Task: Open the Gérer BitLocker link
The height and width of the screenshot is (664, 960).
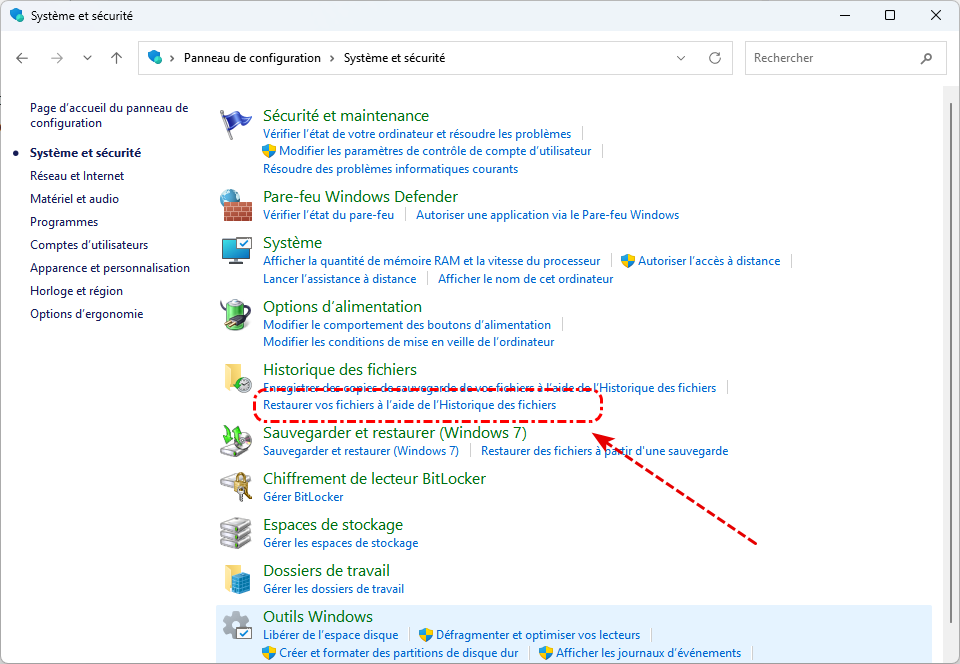Action: pyautogui.click(x=303, y=497)
